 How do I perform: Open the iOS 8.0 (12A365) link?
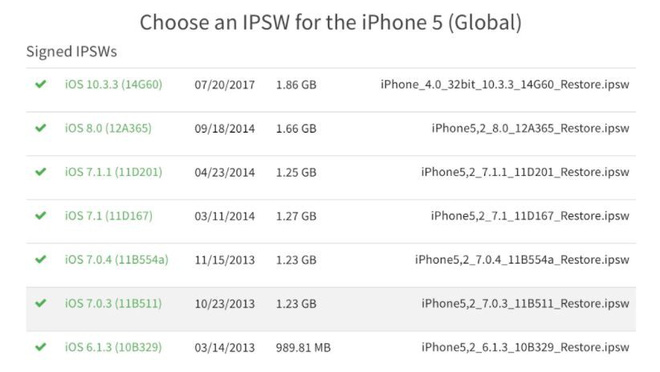(x=108, y=128)
